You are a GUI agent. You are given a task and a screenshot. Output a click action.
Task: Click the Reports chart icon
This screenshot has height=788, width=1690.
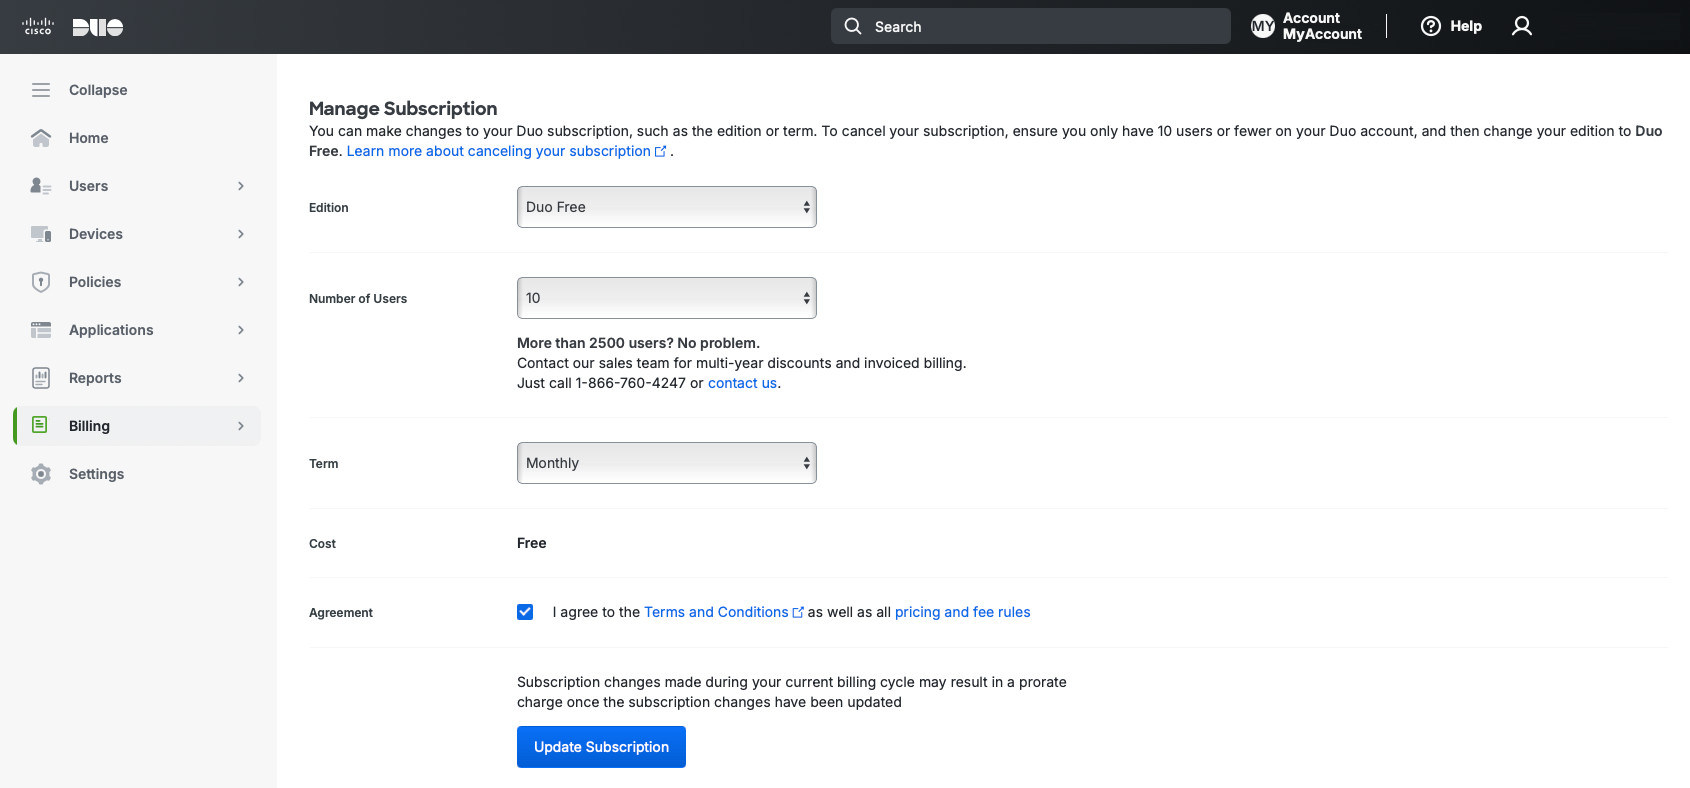pos(41,378)
